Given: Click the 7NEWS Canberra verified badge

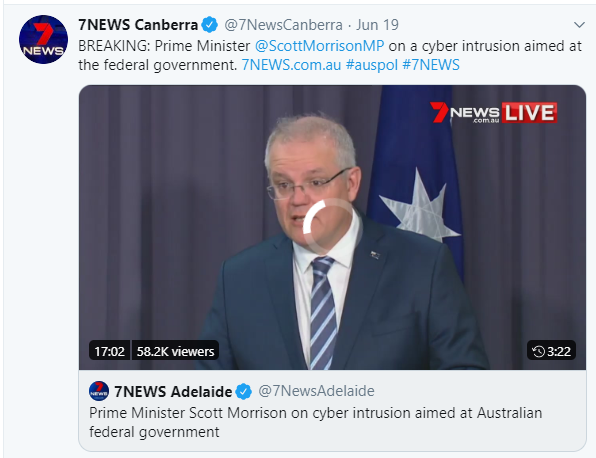Looking at the screenshot, I should coord(209,25).
